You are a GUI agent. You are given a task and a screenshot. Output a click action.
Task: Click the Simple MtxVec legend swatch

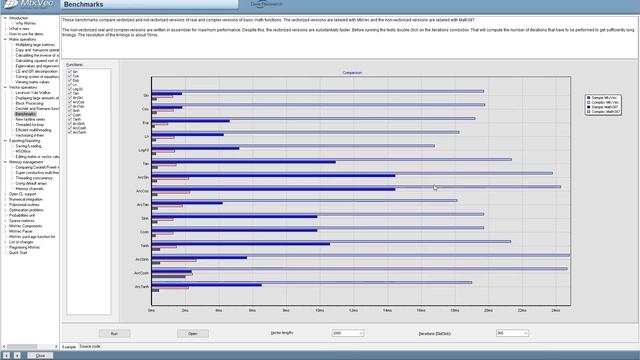(x=589, y=98)
